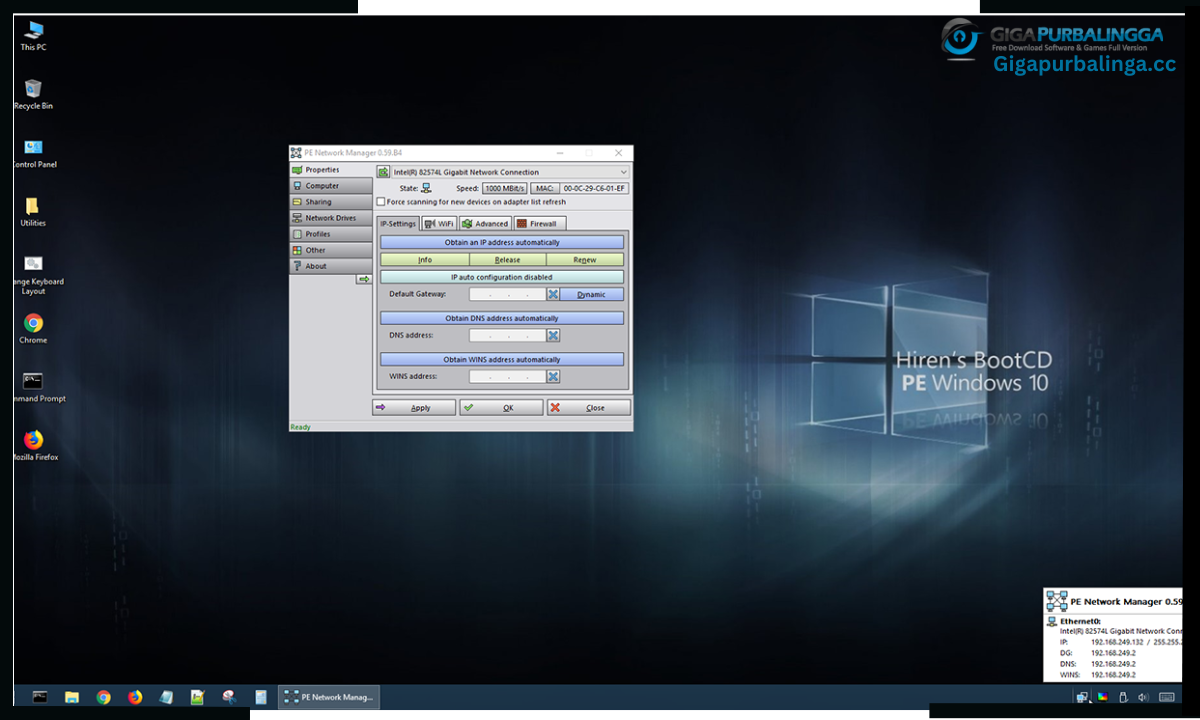Toggle Obtain DNS address automatically
The image size is (1200, 720).
502,318
